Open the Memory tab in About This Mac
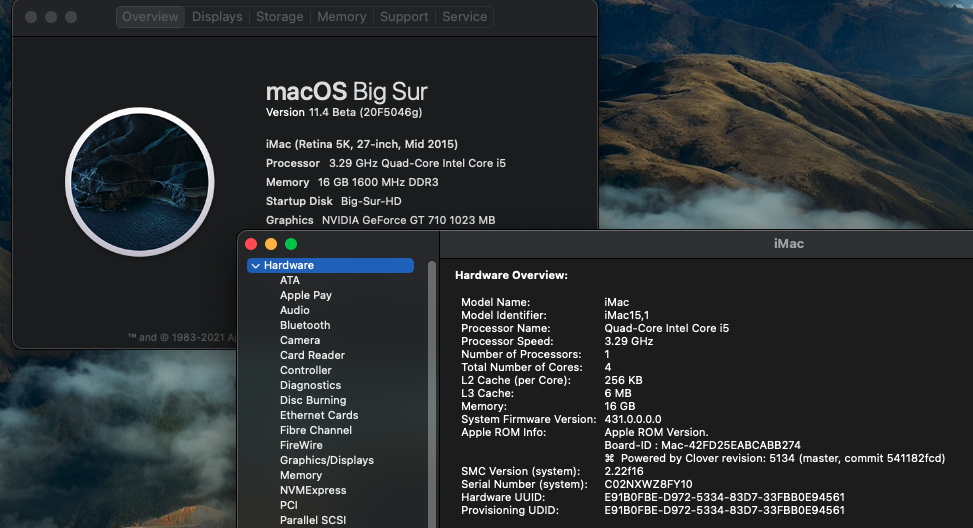 [342, 17]
